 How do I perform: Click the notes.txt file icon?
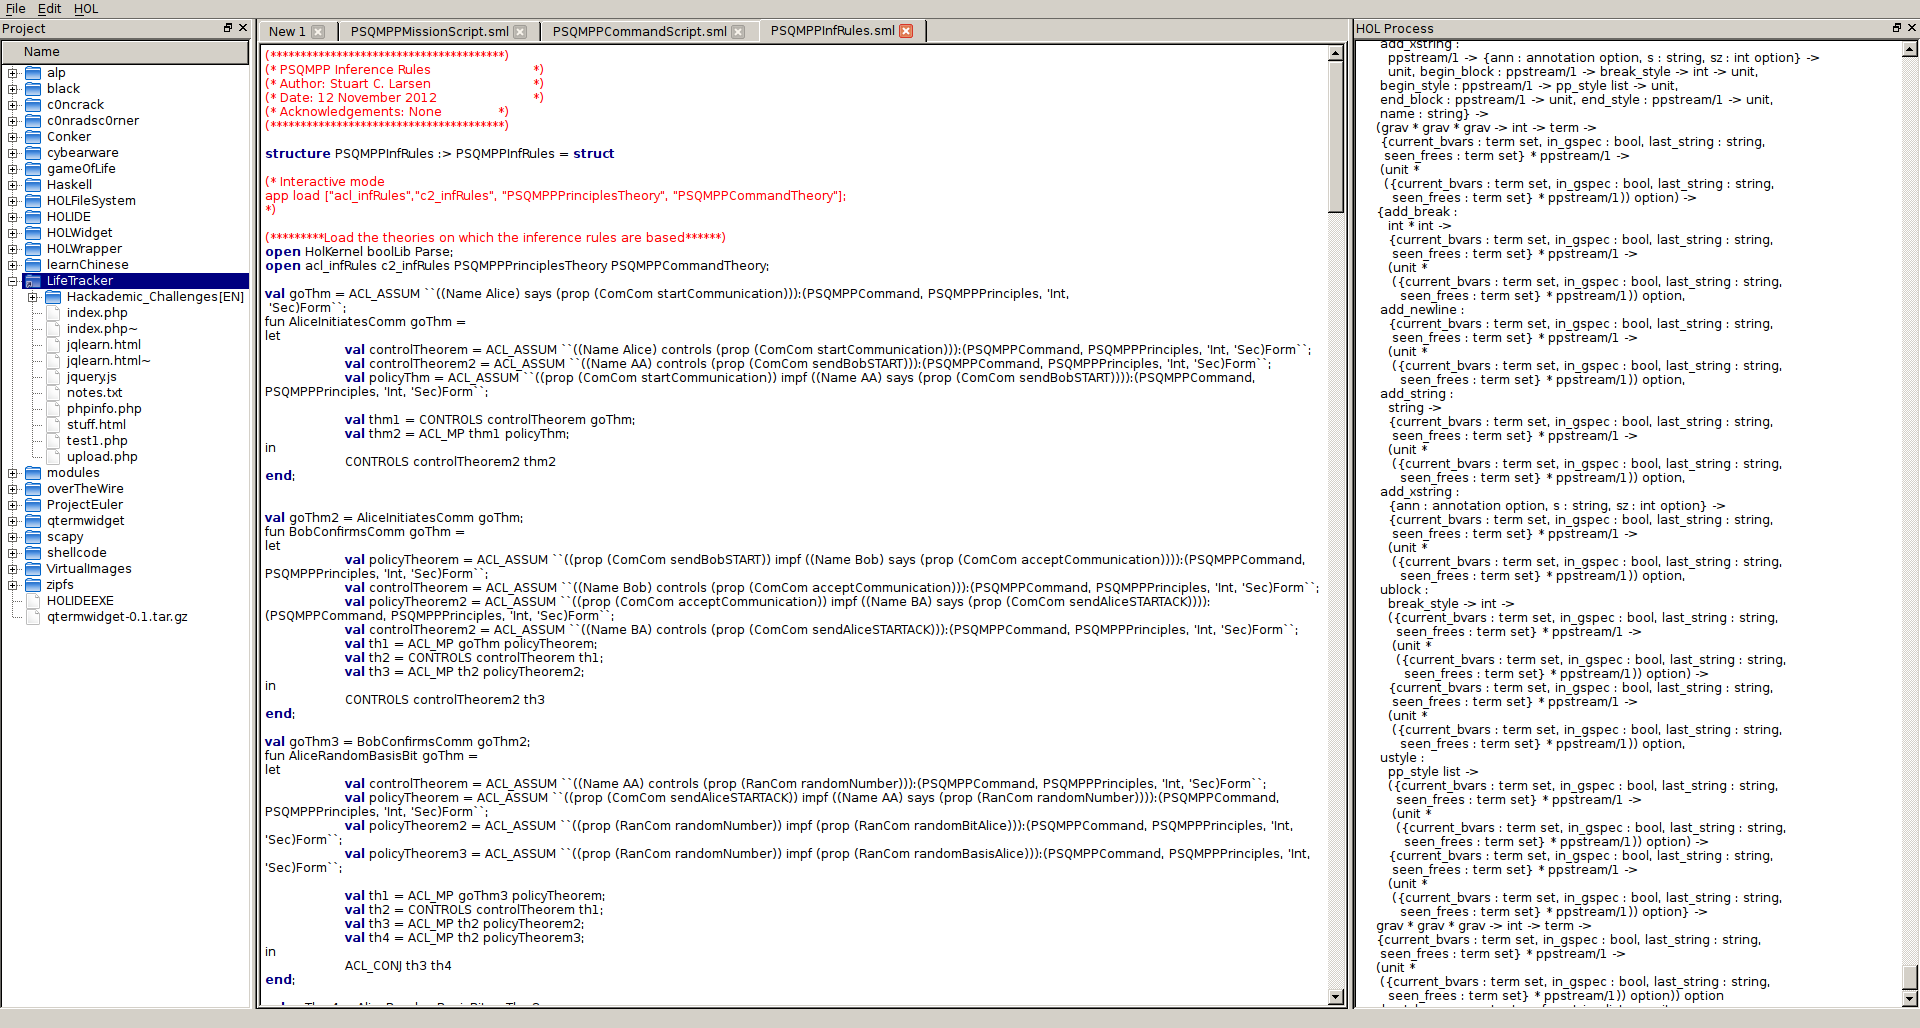point(54,393)
